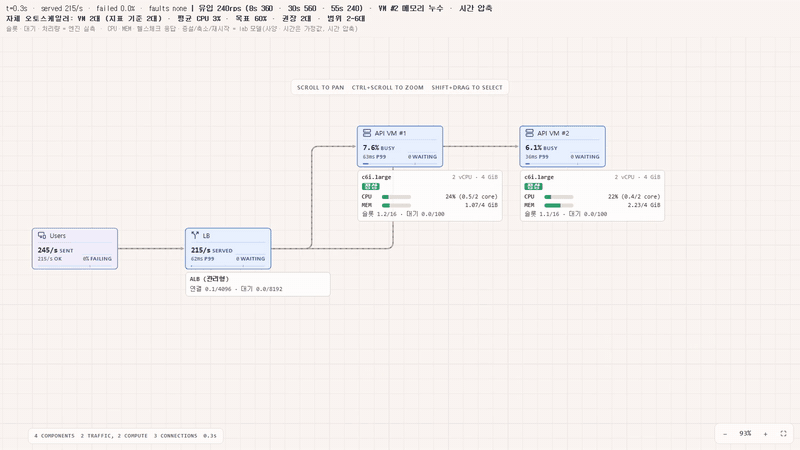800x450 pixels.
Task: Click "215/s SERVED" on LB node
Action: point(212,250)
